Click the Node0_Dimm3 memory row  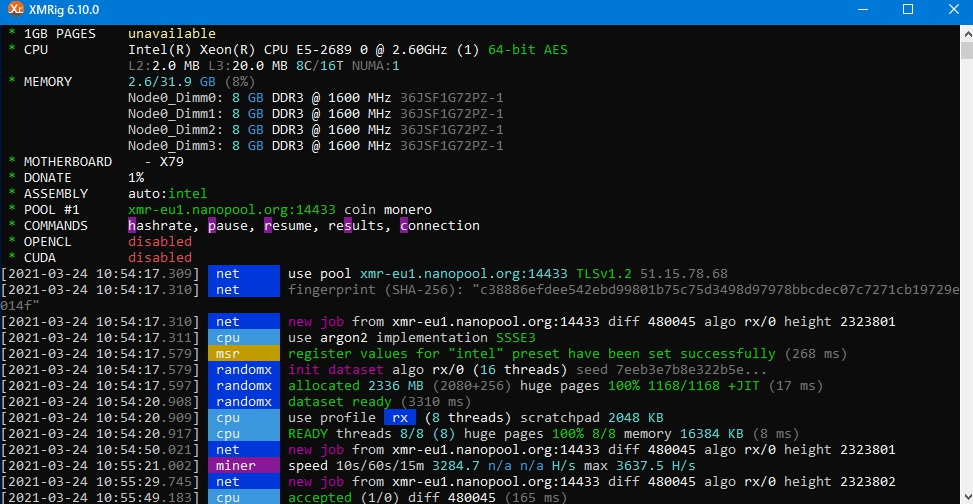(x=315, y=146)
